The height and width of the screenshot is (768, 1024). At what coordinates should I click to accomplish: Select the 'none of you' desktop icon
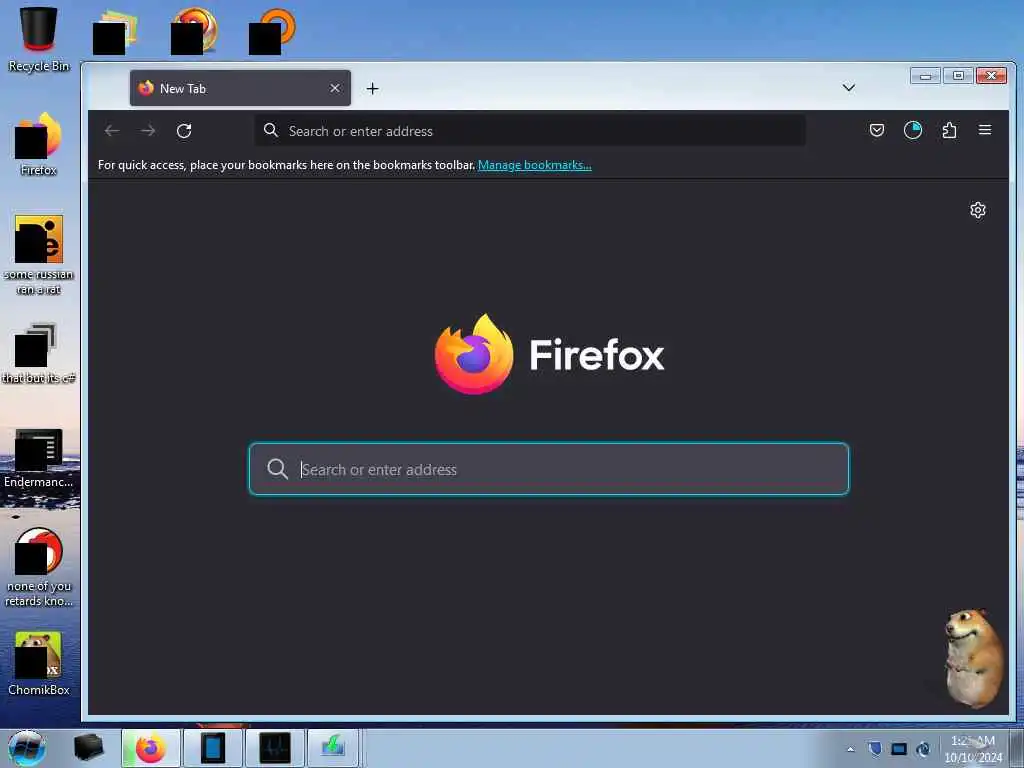tap(39, 567)
